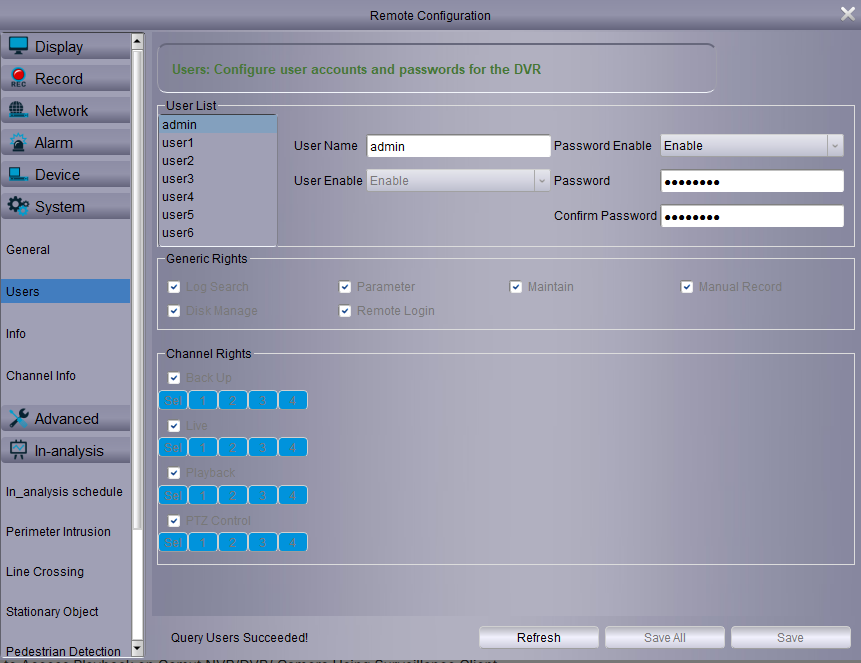
Task: Click the Save All button
Action: [664, 638]
